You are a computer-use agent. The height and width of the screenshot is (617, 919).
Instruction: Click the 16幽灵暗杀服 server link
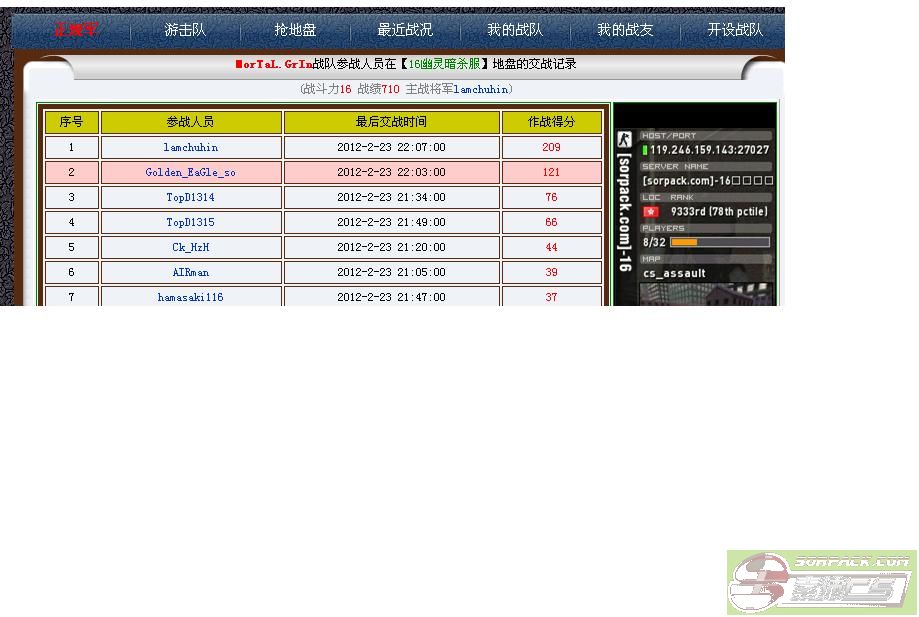click(444, 64)
